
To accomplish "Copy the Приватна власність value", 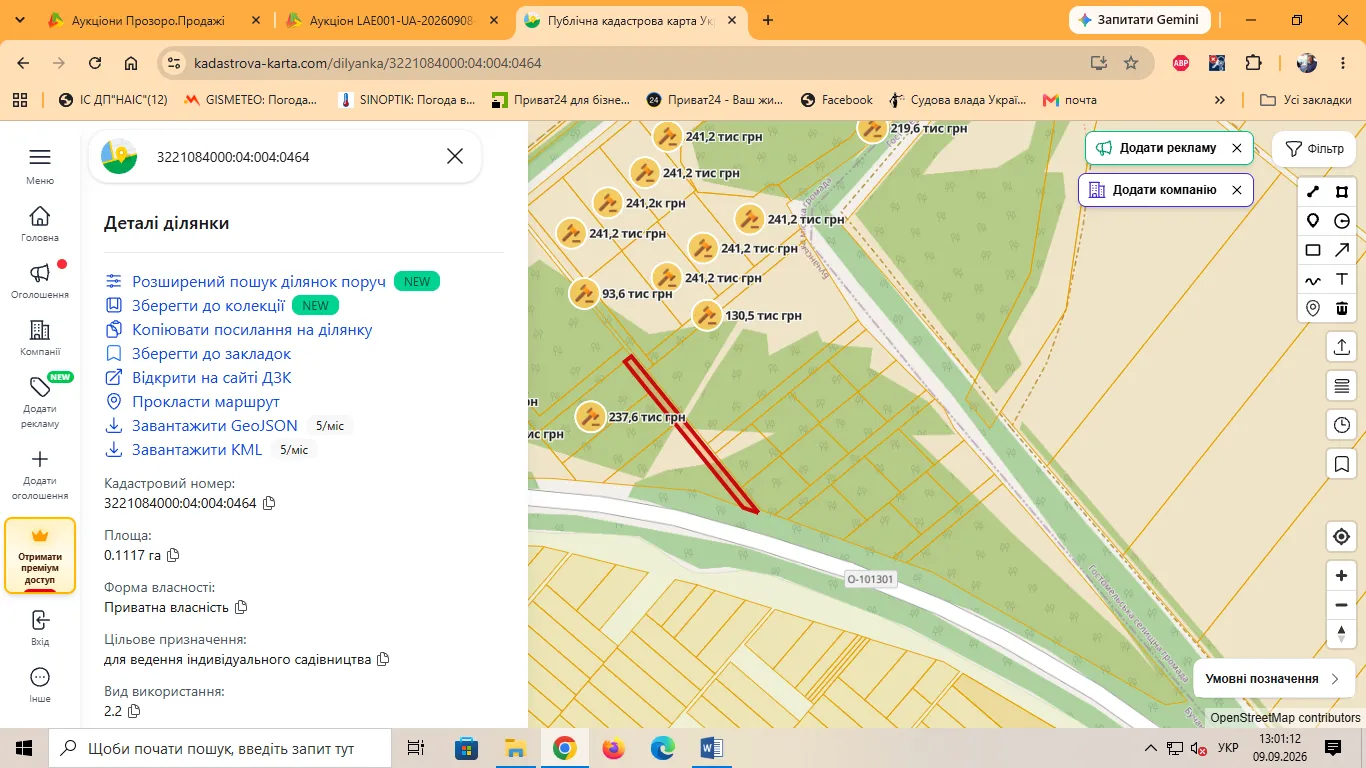I will [240, 607].
